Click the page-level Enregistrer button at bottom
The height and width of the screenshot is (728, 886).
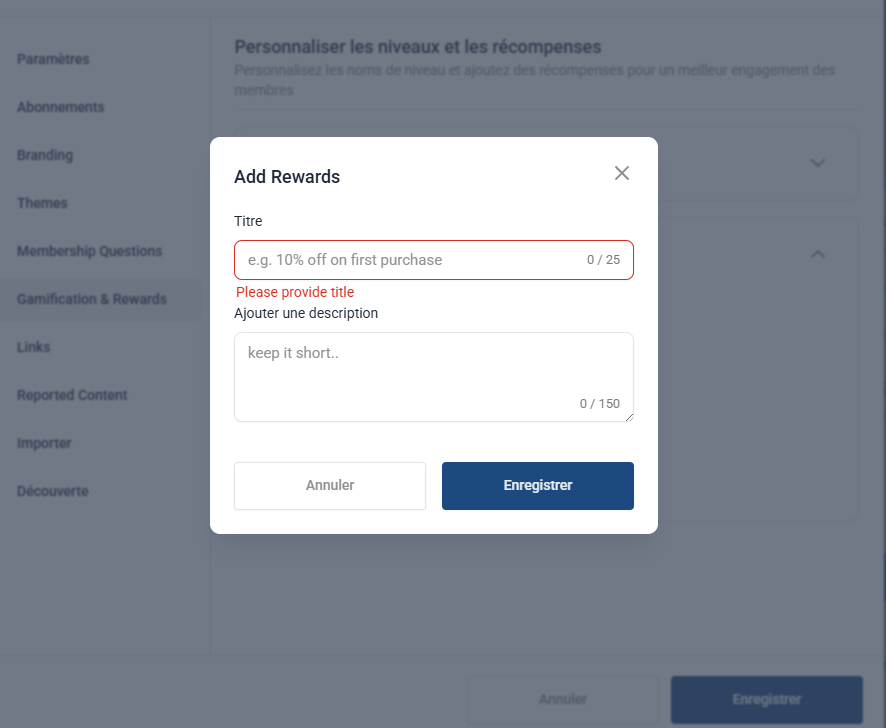pyautogui.click(x=766, y=699)
